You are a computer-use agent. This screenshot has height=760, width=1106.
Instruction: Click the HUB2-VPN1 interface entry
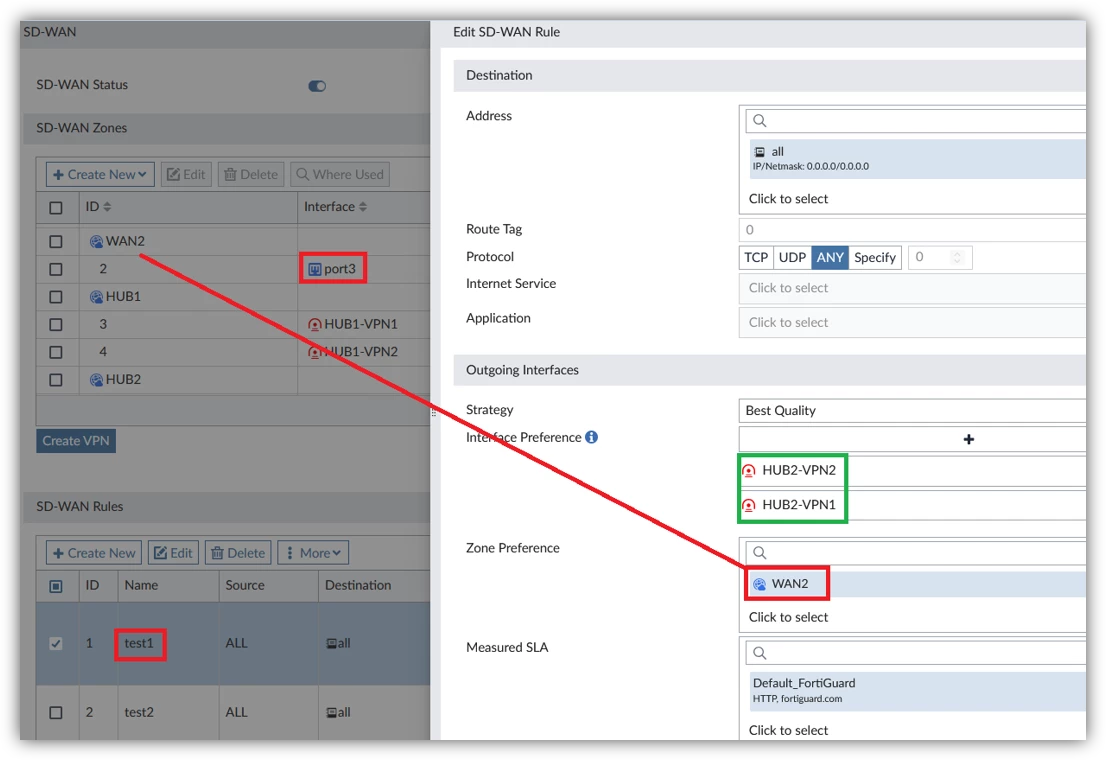(914, 505)
